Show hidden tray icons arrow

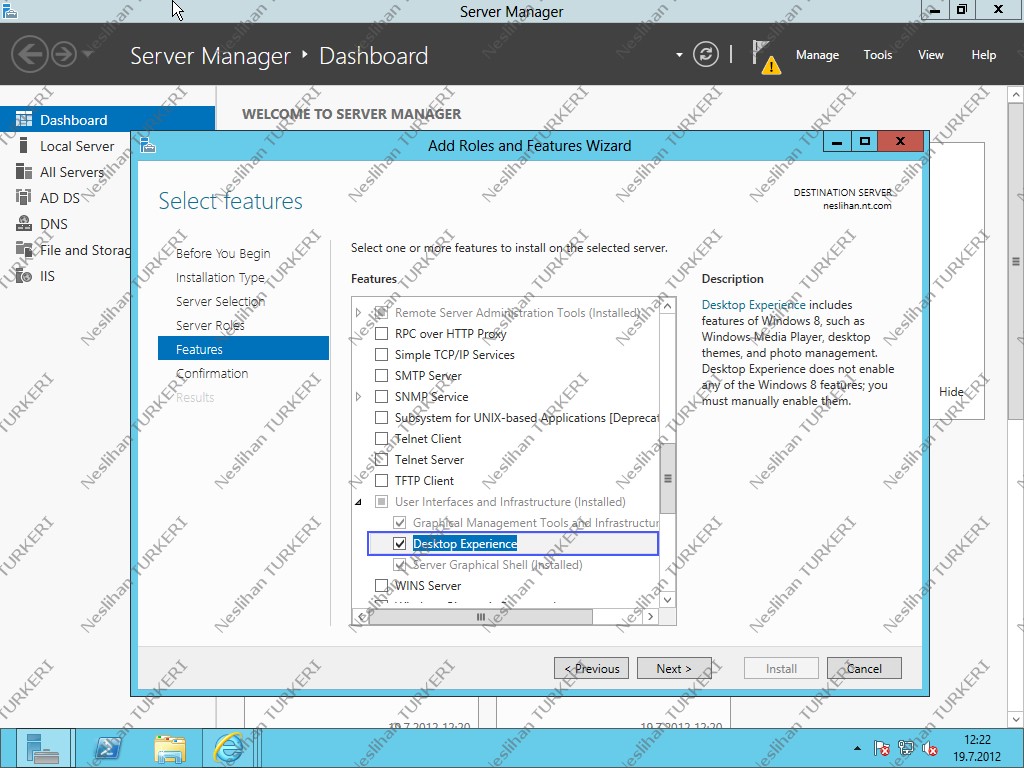point(857,748)
